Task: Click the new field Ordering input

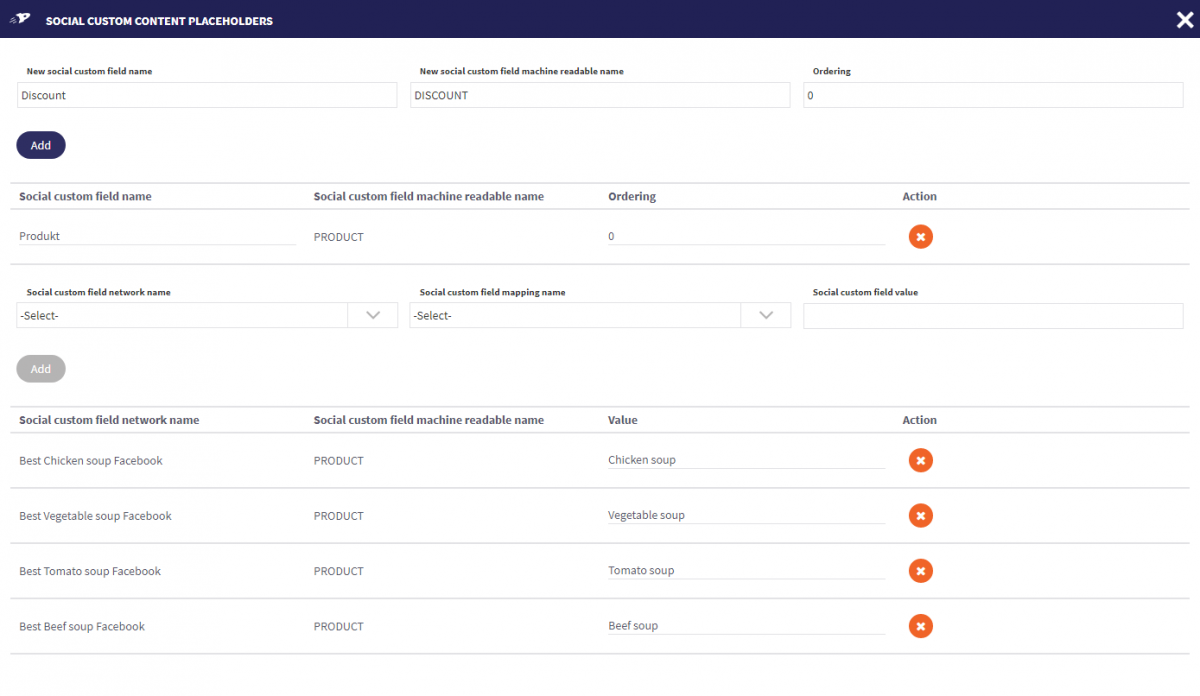Action: point(993,95)
